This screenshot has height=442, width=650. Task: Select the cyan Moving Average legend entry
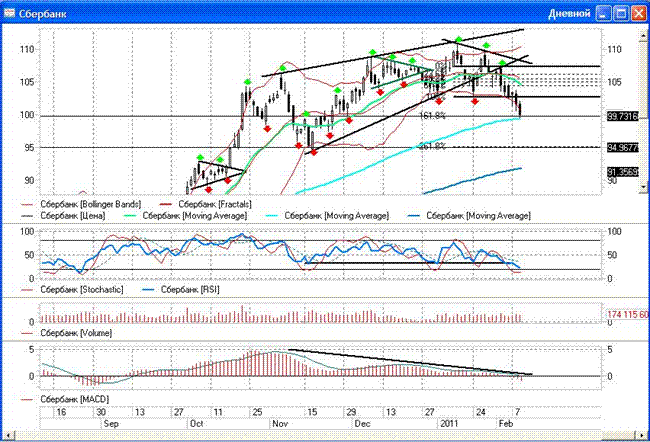327,216
